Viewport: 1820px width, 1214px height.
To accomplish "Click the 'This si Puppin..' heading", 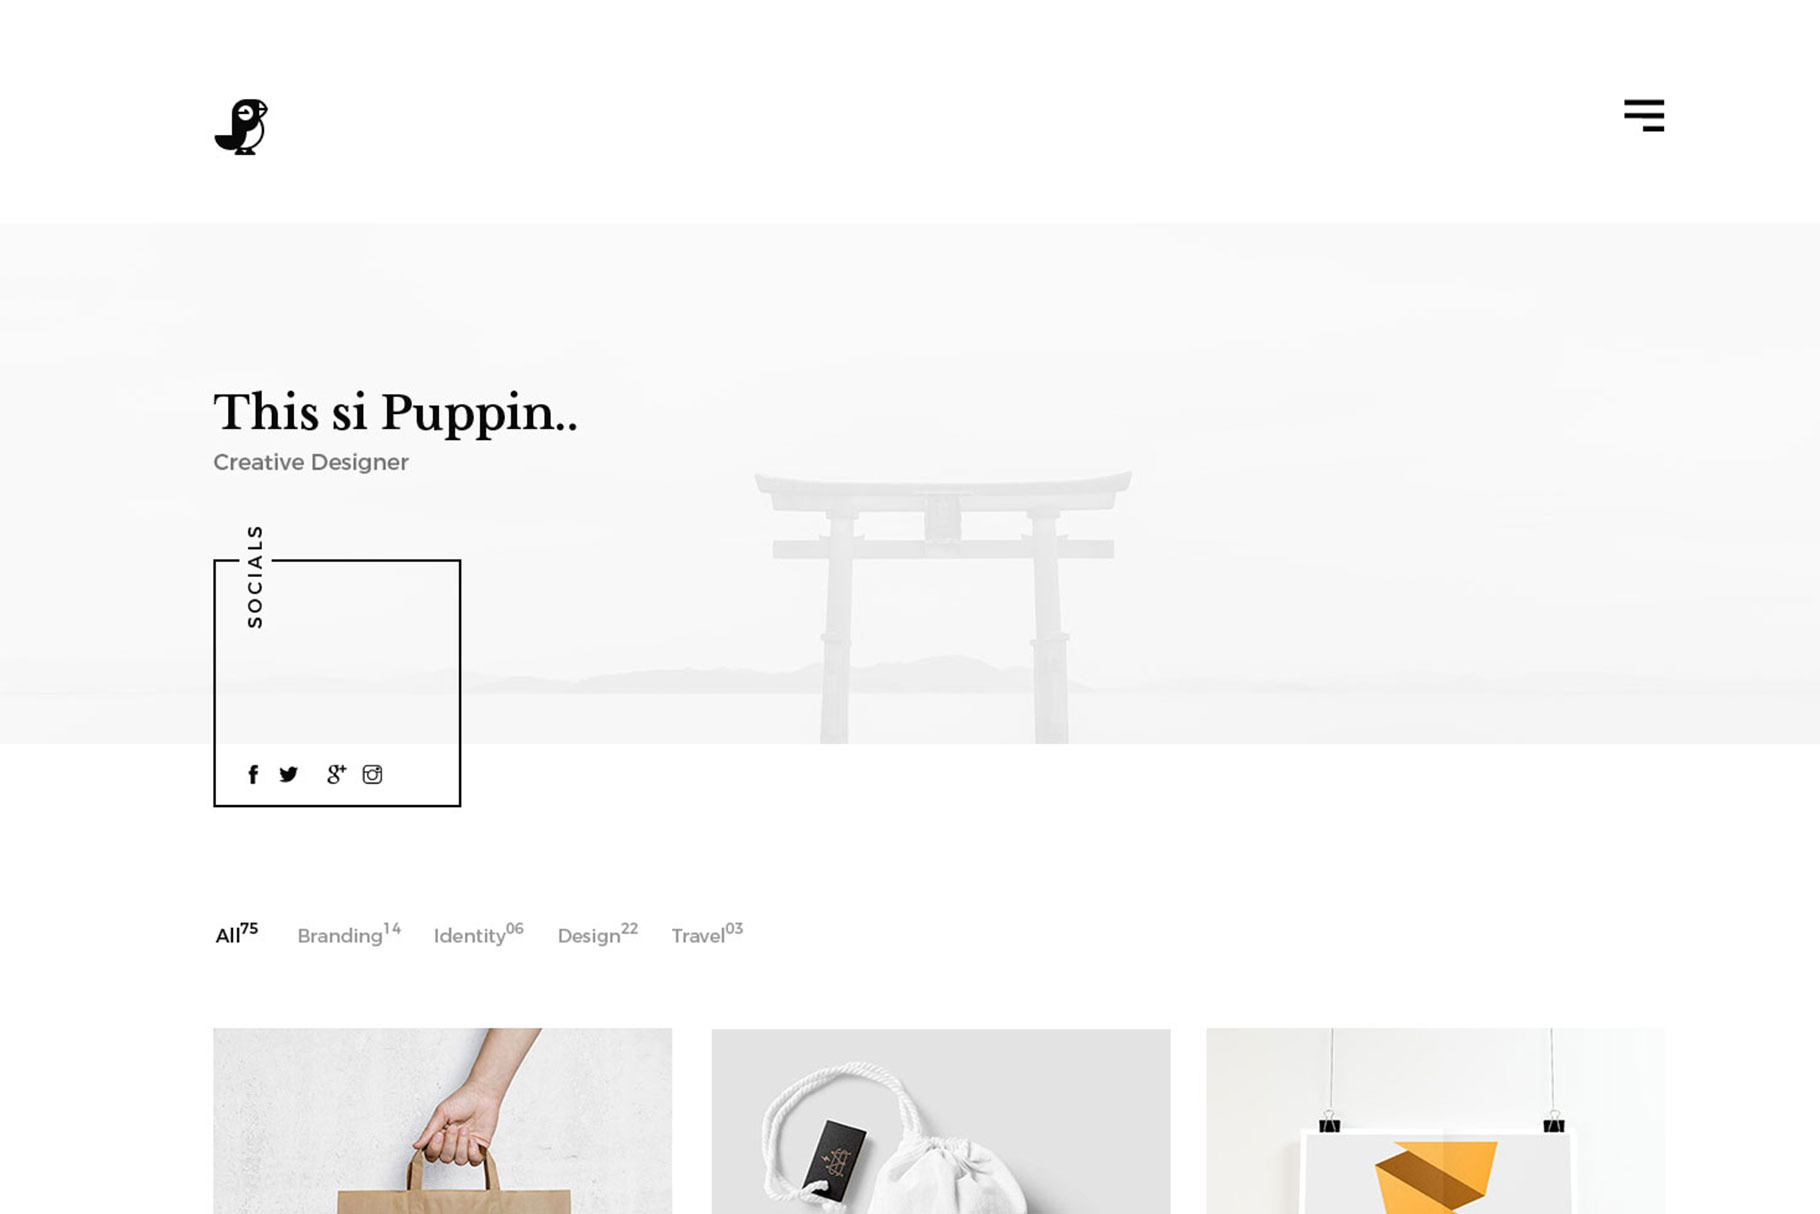I will 395,413.
